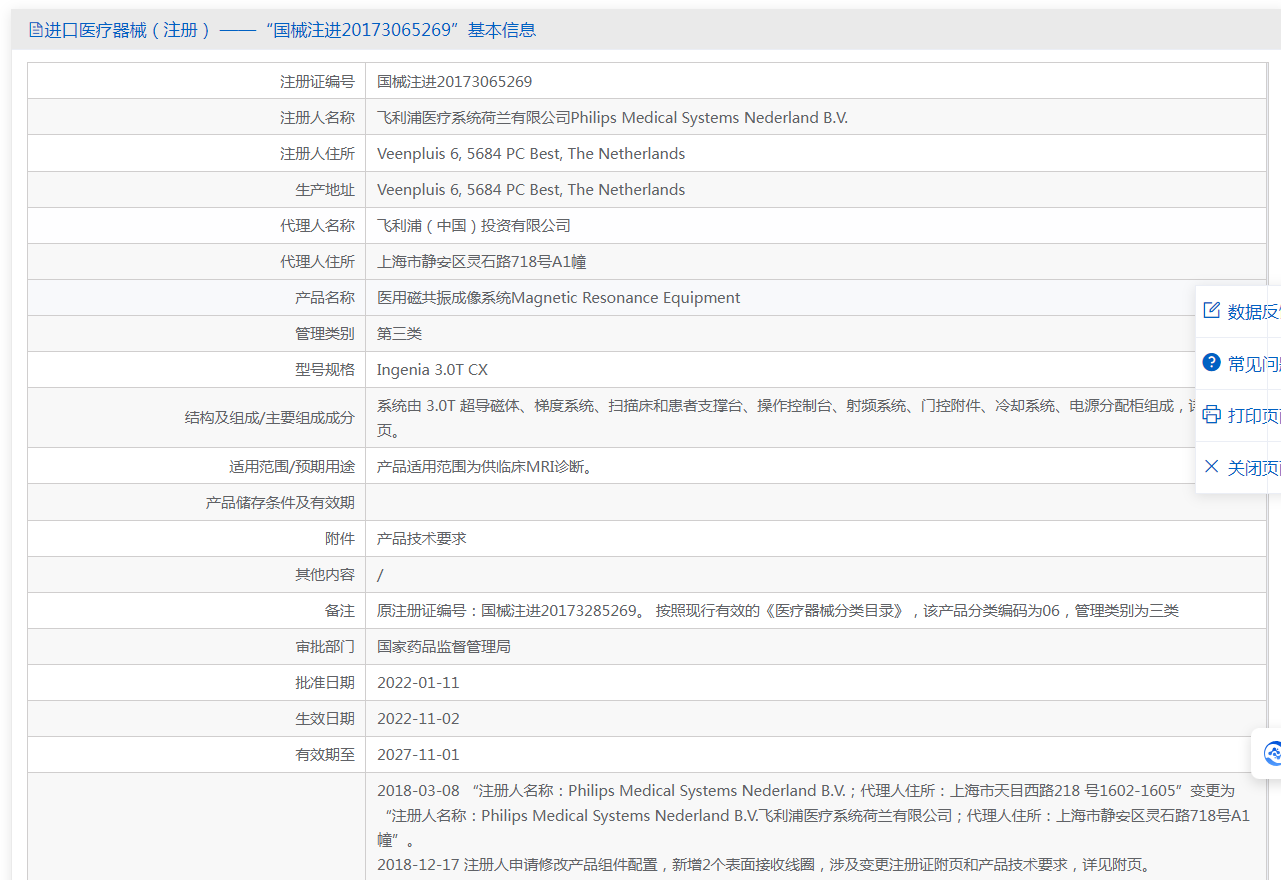Click the 注册人住所 Veenpluis address value
This screenshot has width=1281, height=880.
[x=531, y=153]
